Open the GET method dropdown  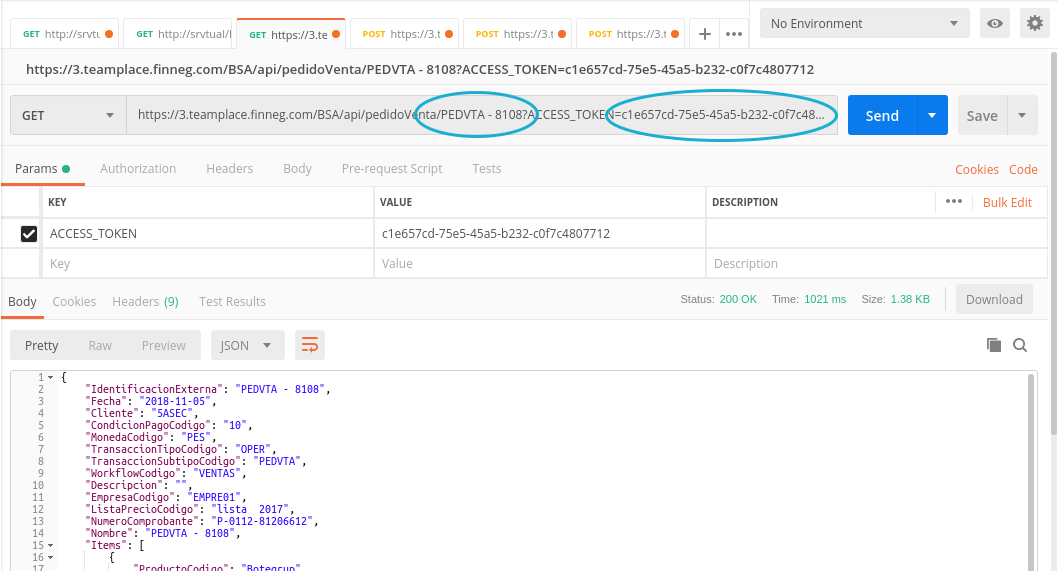[x=68, y=115]
